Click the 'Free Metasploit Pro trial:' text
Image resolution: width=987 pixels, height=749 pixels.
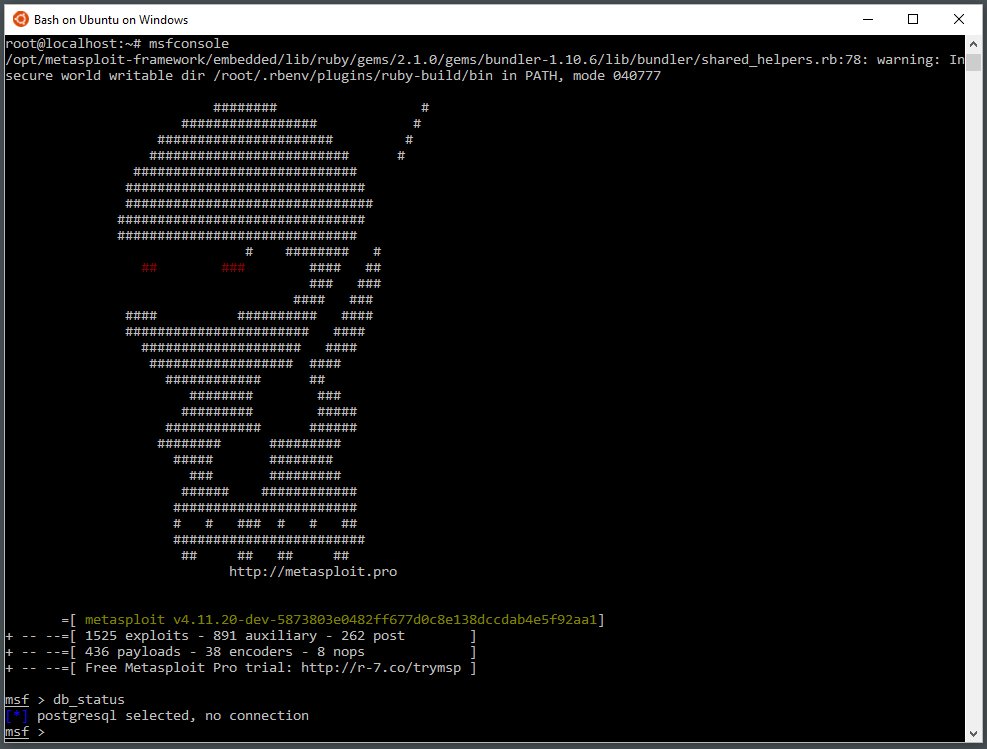click(x=189, y=668)
